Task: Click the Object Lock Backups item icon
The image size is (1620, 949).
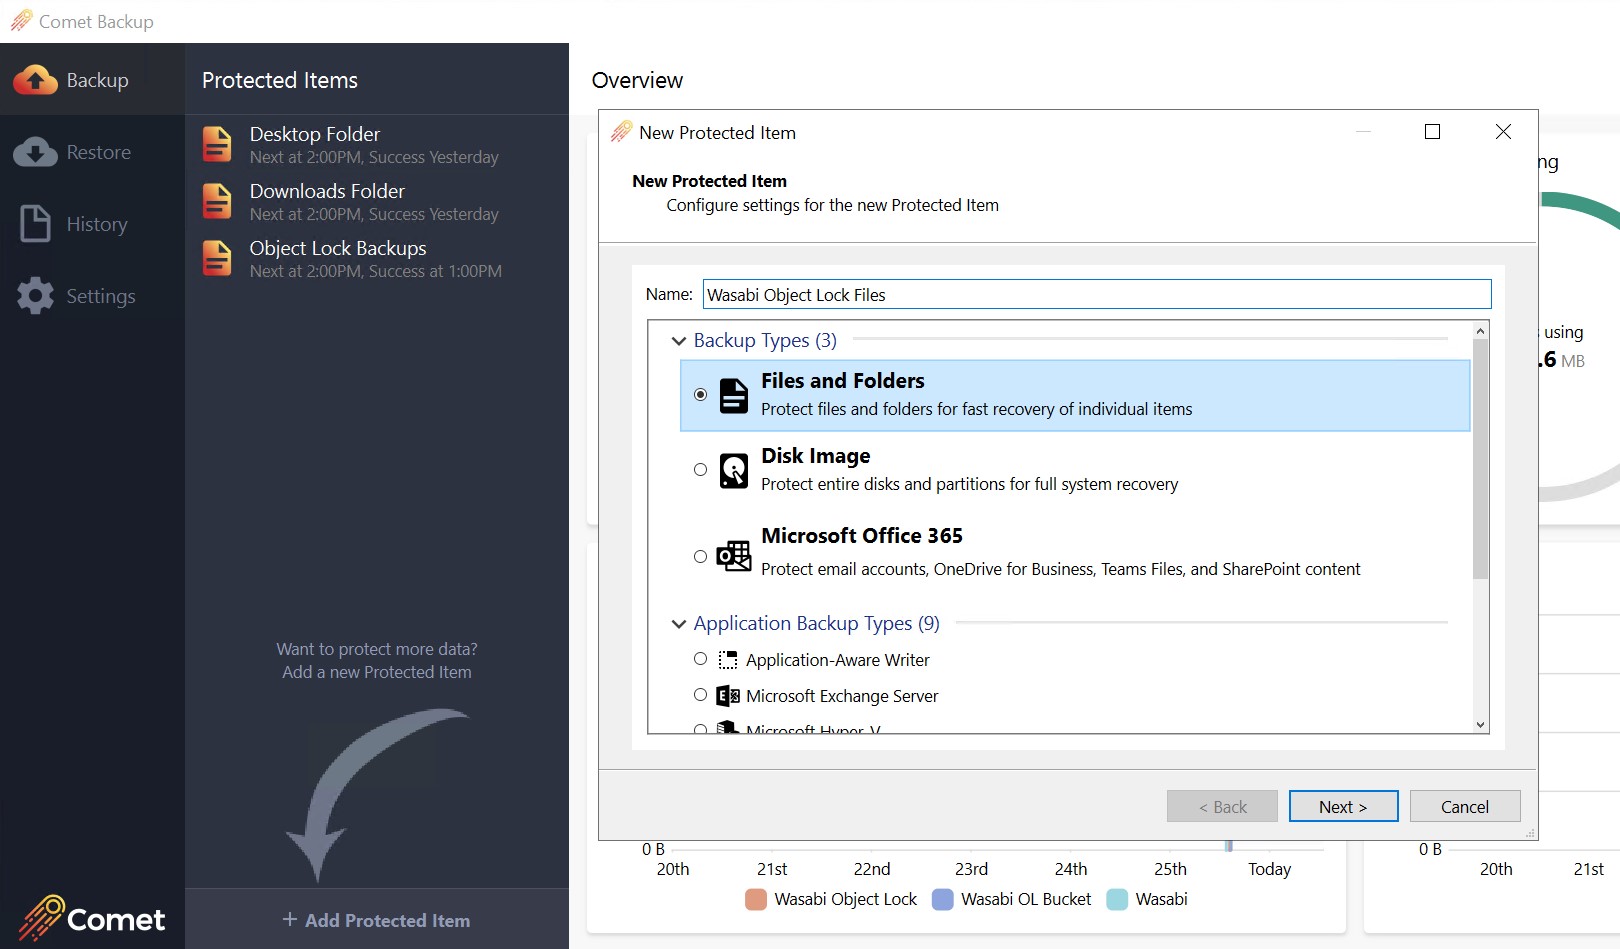Action: click(x=217, y=258)
